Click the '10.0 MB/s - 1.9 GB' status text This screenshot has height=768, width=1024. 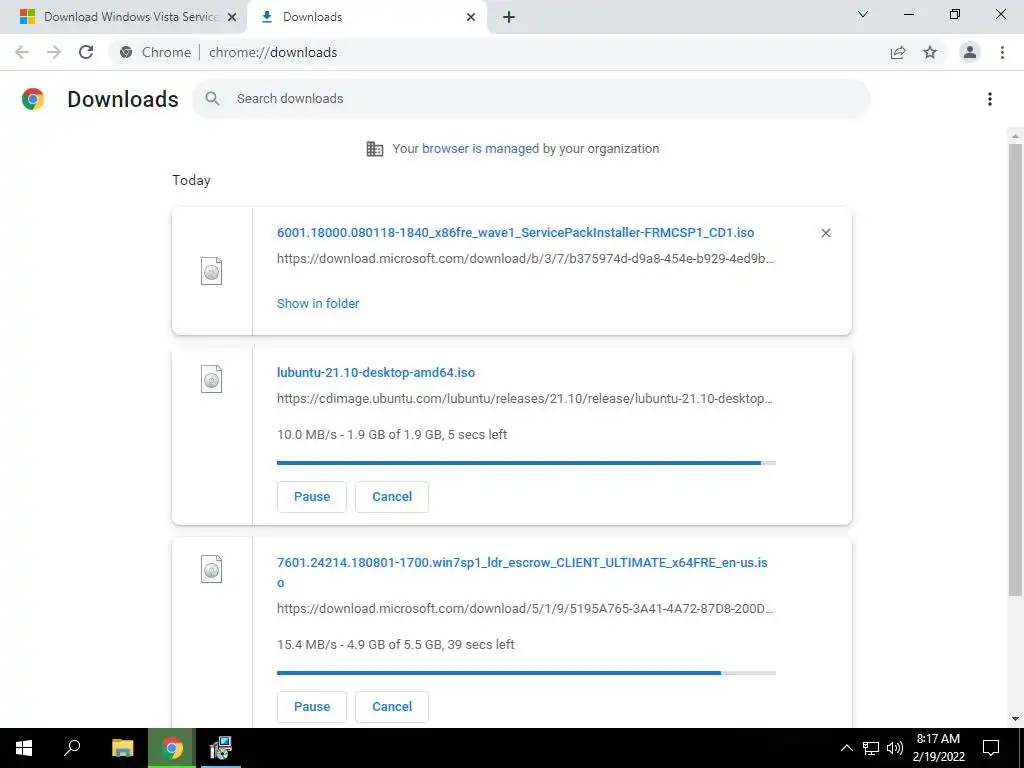tap(392, 435)
